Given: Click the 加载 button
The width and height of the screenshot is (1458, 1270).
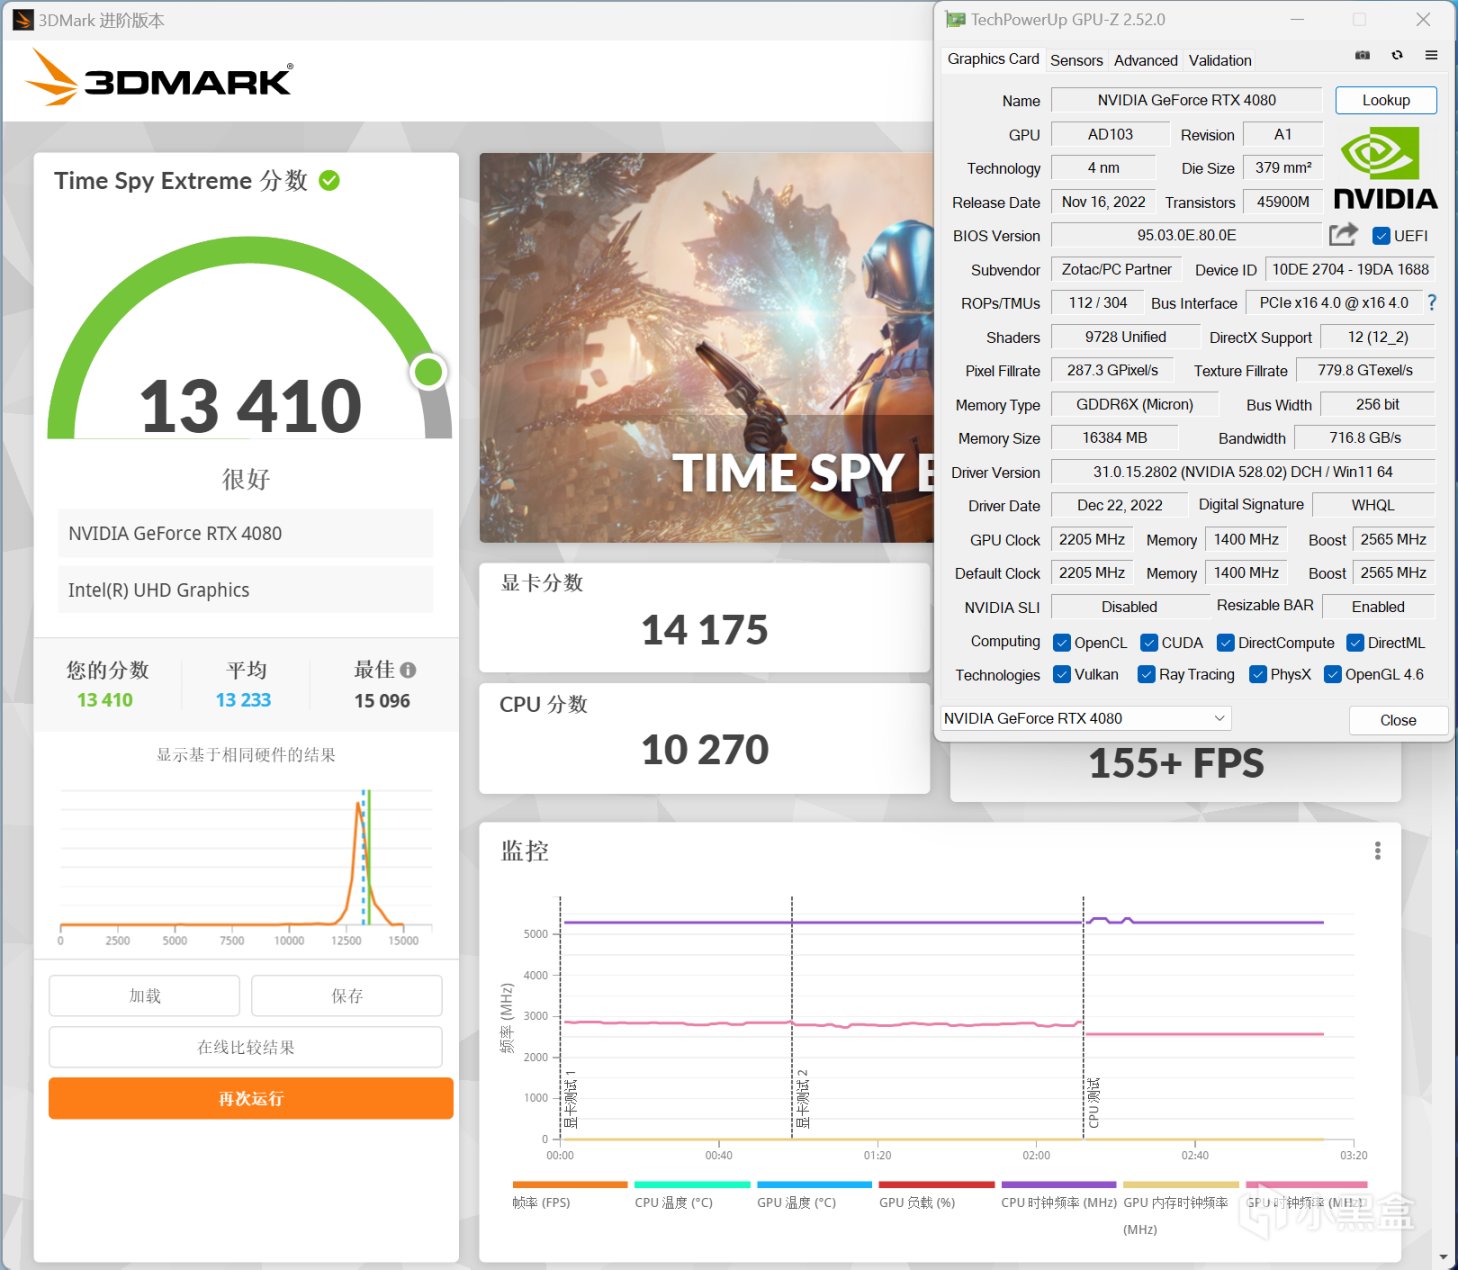Looking at the screenshot, I should [x=145, y=996].
